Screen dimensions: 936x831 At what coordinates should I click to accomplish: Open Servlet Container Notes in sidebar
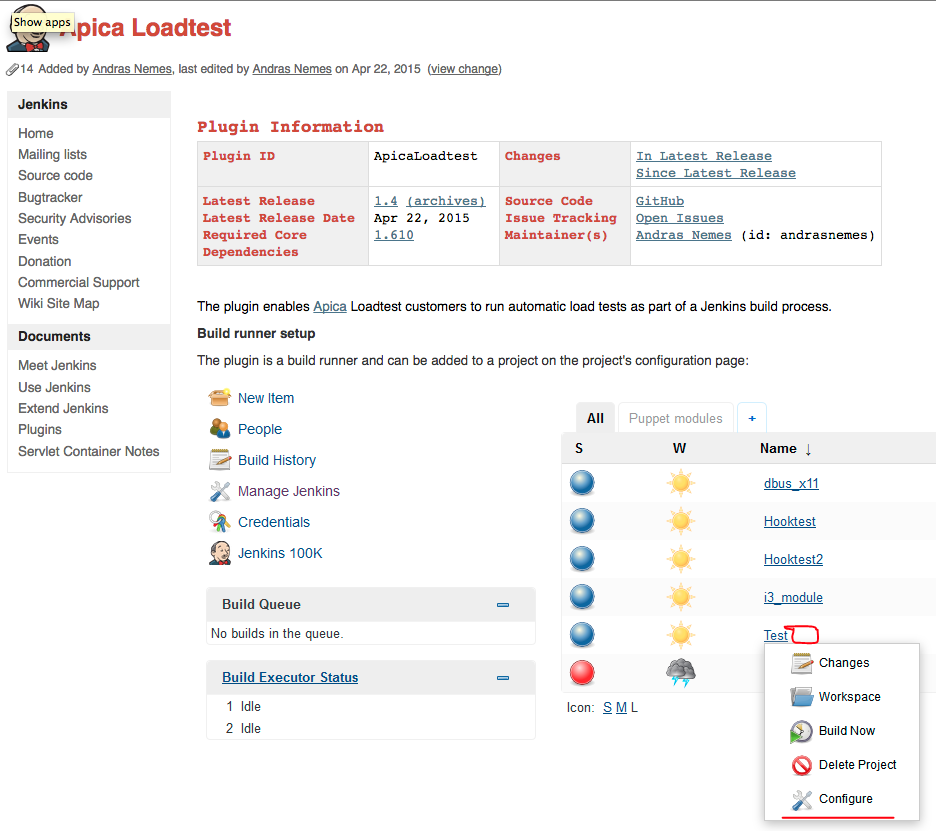coord(88,451)
